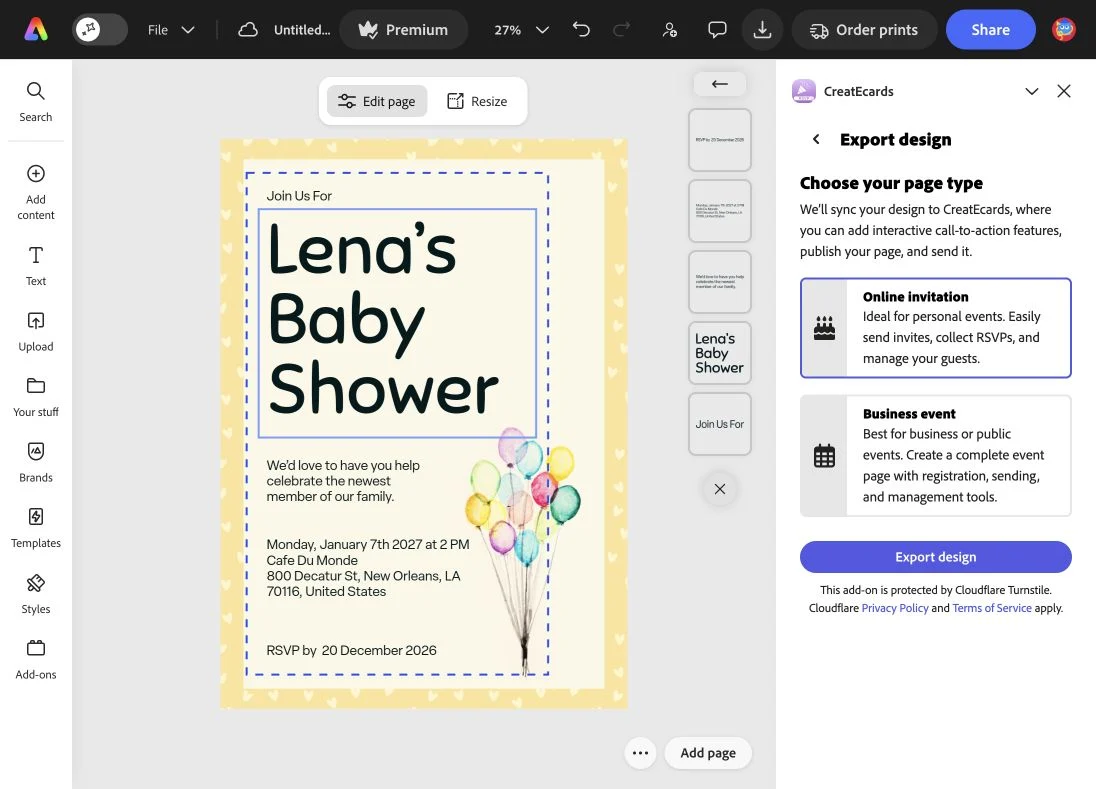The width and height of the screenshot is (1096, 789).
Task: Select the We'd love to have you layer thumbnail
Action: point(720,282)
